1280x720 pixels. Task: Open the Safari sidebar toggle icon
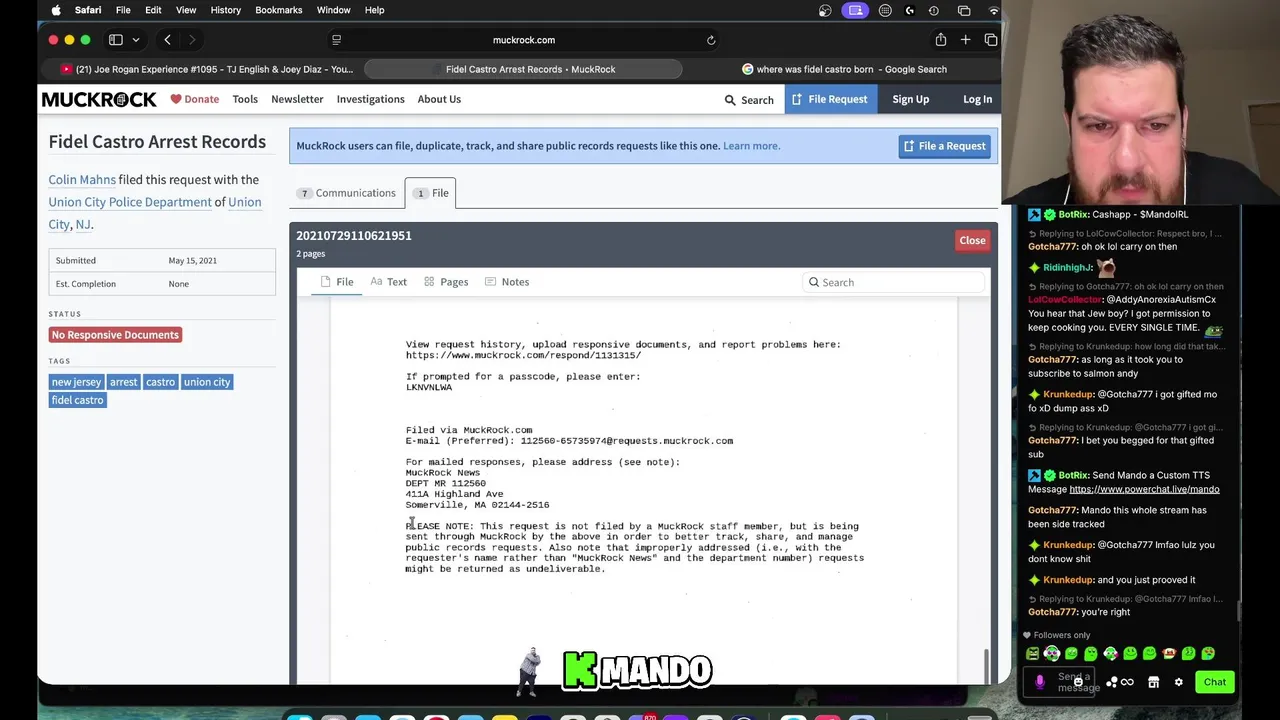coord(115,40)
